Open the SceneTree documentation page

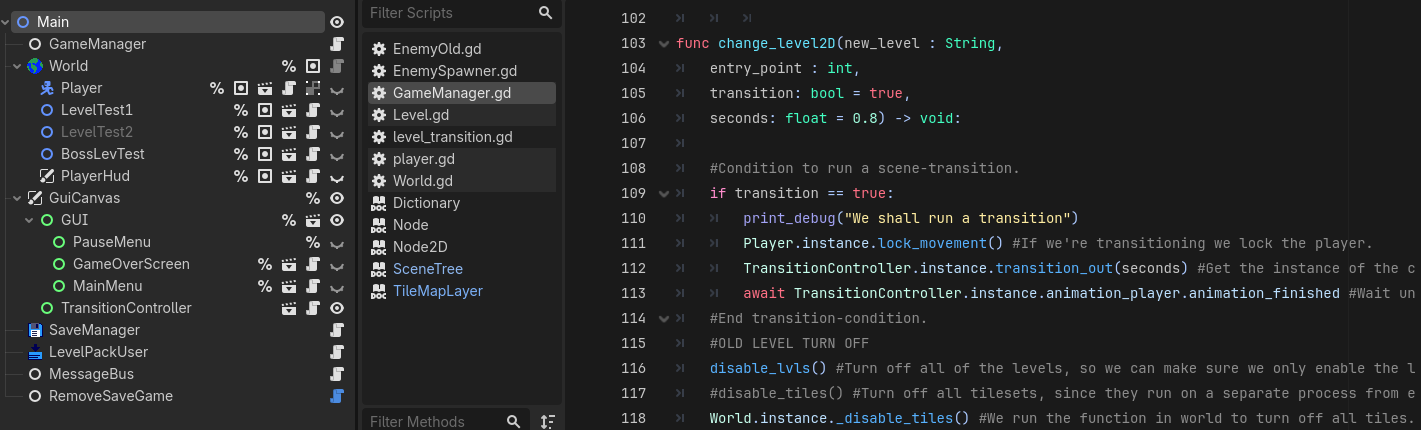pos(427,269)
